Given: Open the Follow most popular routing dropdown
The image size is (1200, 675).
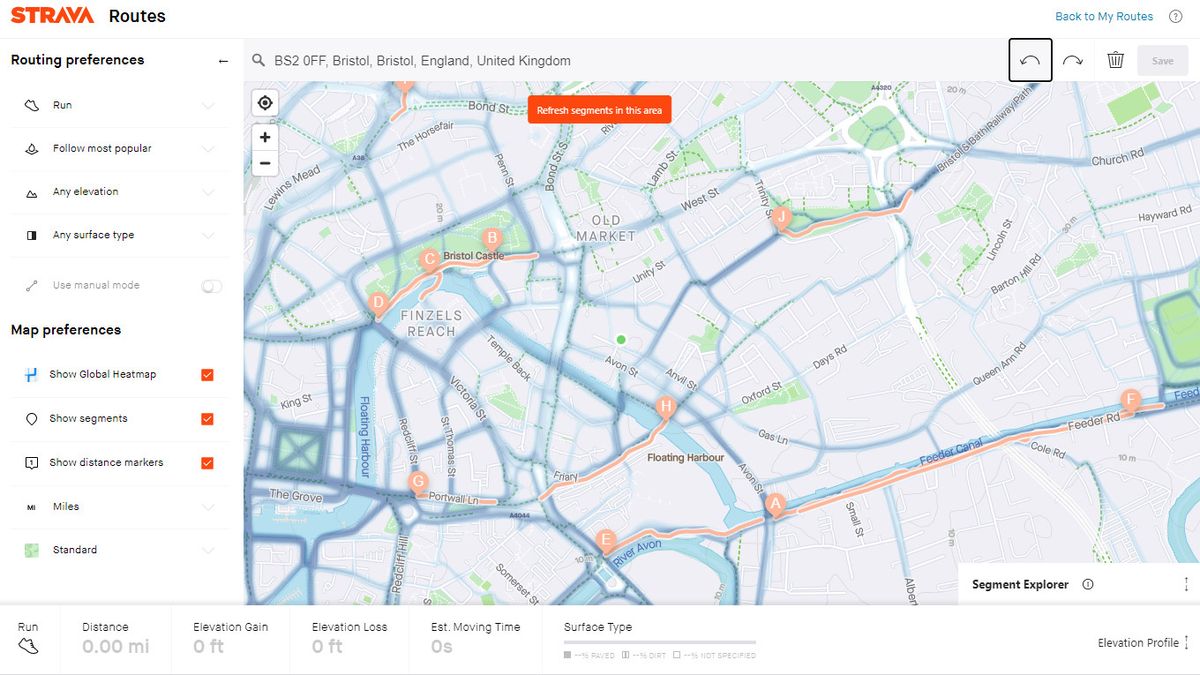Looking at the screenshot, I should (x=210, y=147).
